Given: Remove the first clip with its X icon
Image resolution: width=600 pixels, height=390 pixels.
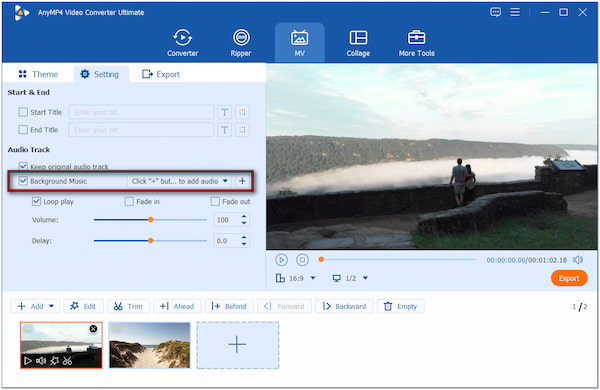Looking at the screenshot, I should [x=93, y=329].
